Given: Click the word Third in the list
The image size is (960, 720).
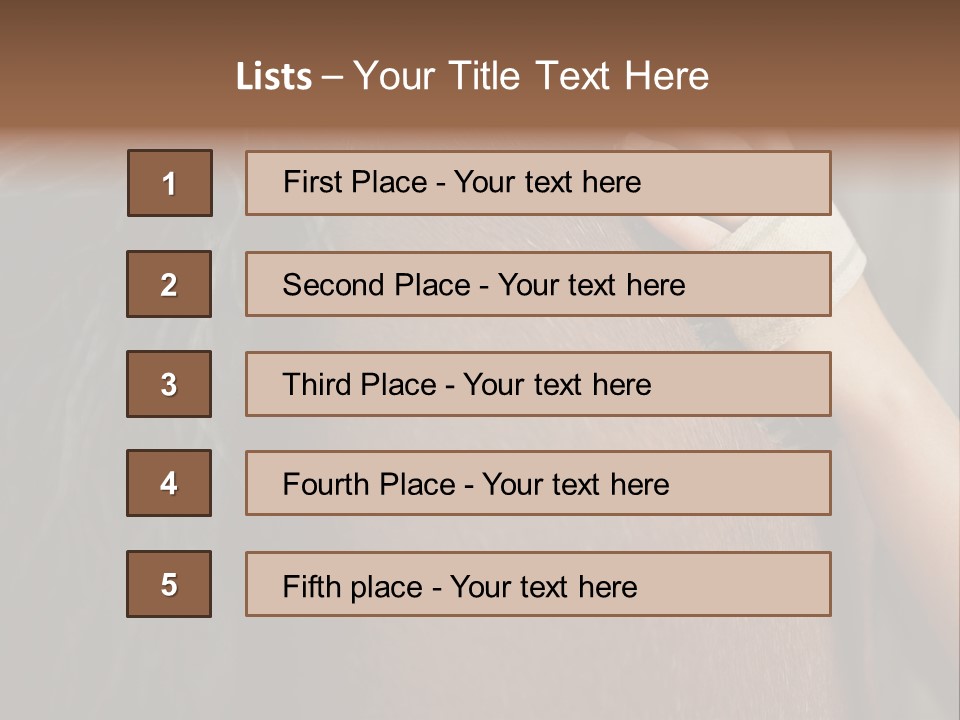Looking at the screenshot, I should click(317, 385).
